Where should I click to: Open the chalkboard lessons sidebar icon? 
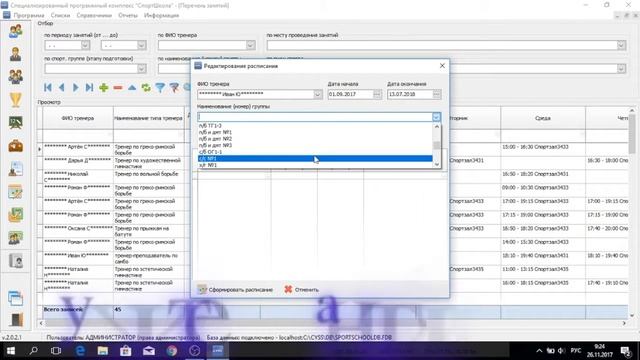(x=16, y=122)
